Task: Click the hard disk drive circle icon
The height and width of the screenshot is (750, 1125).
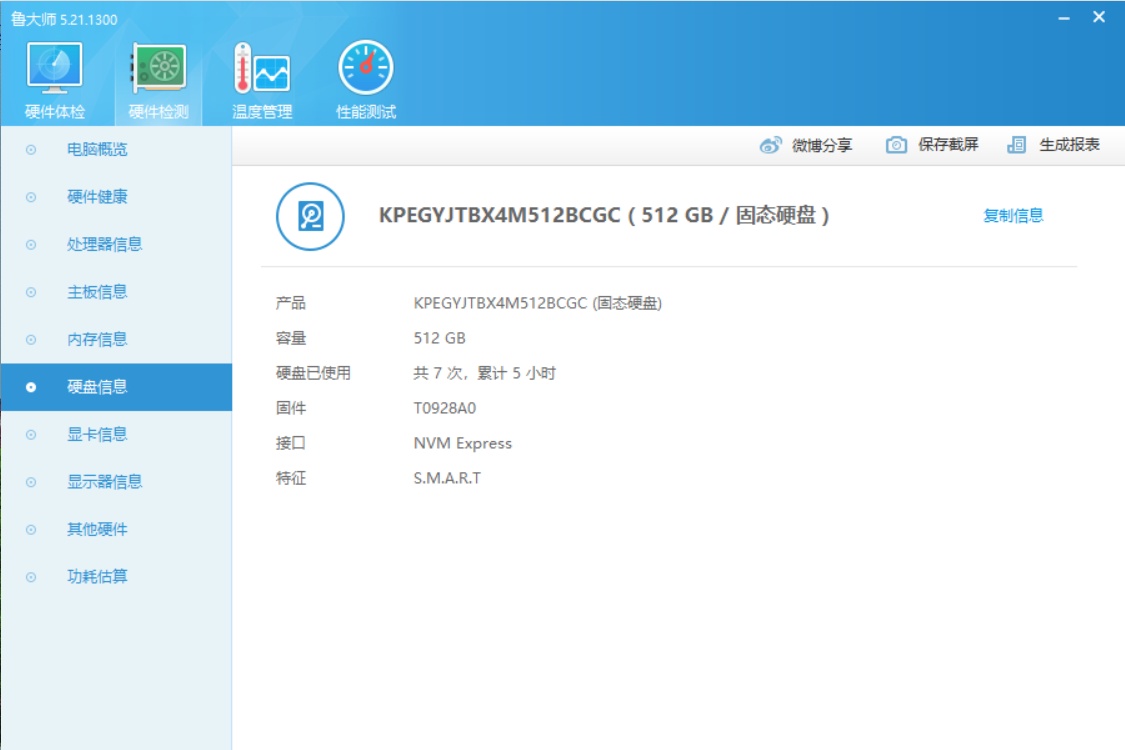Action: (310, 216)
